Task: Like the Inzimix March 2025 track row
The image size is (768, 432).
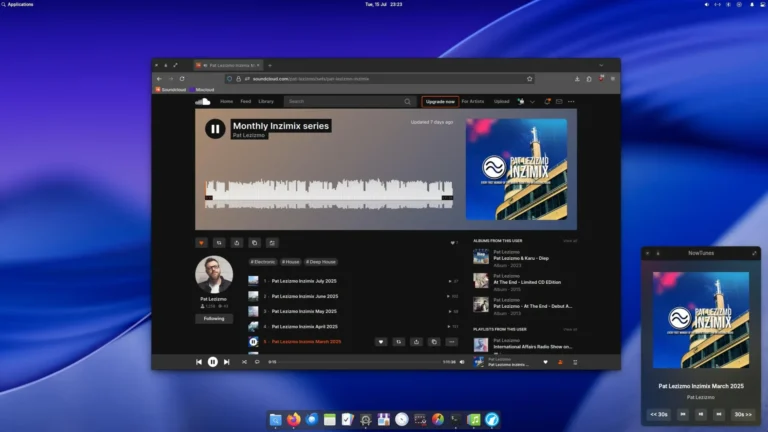Action: pyautogui.click(x=381, y=342)
